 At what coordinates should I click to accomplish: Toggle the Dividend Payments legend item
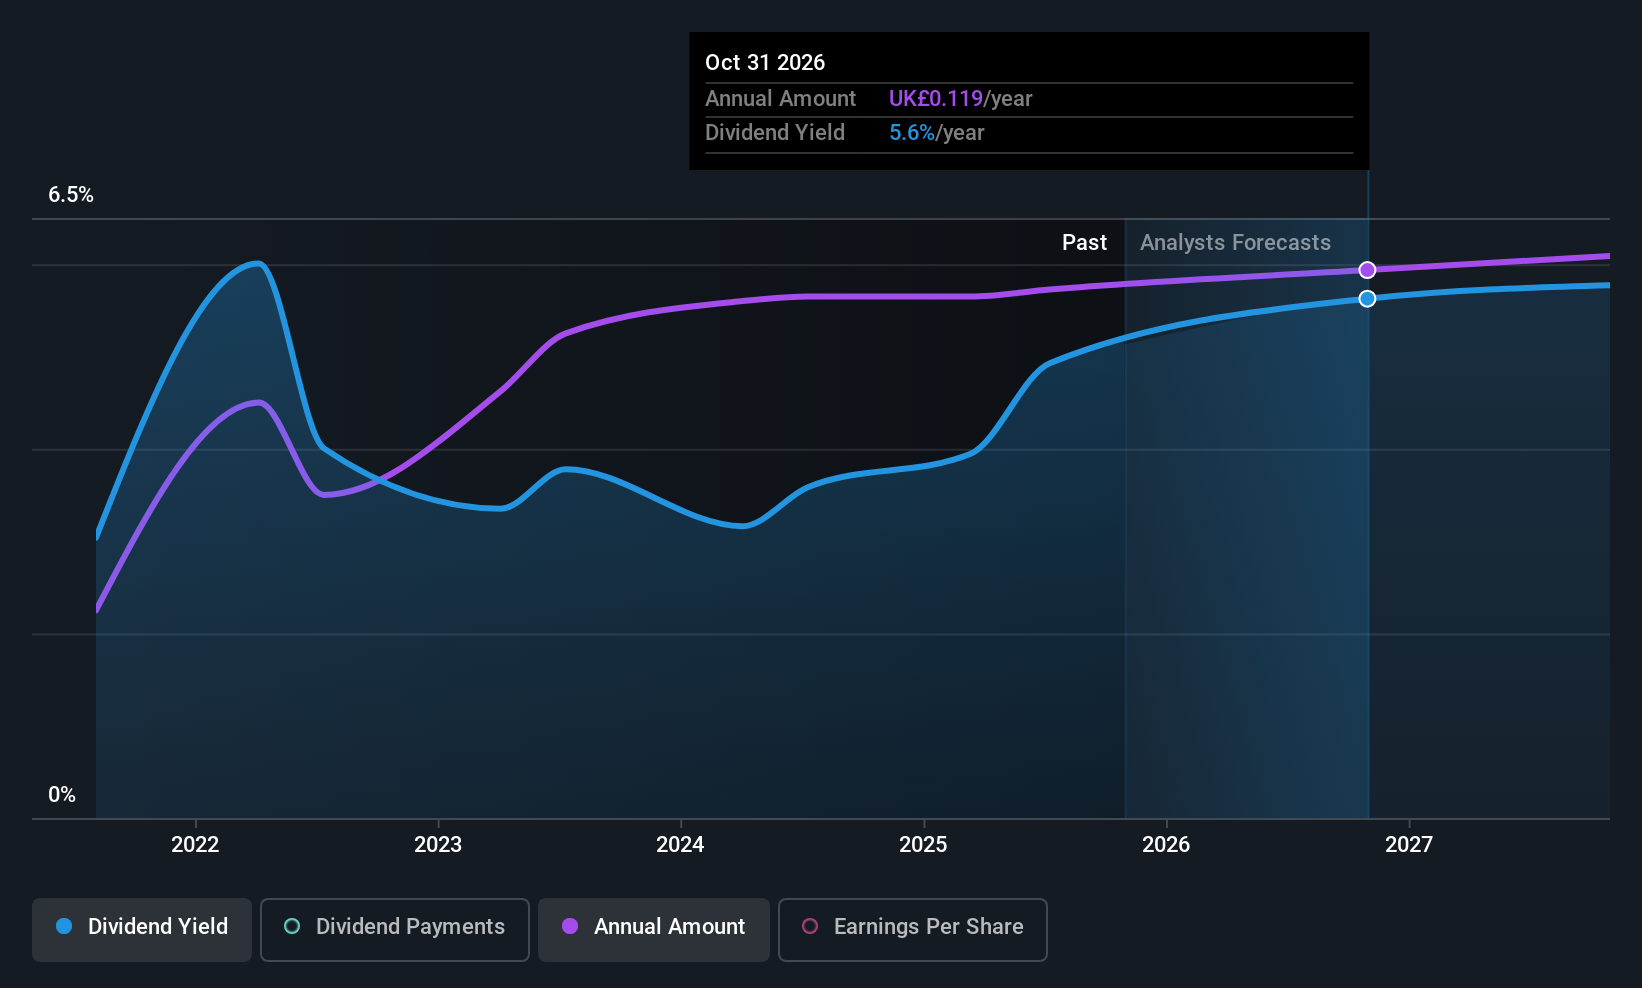[x=394, y=927]
